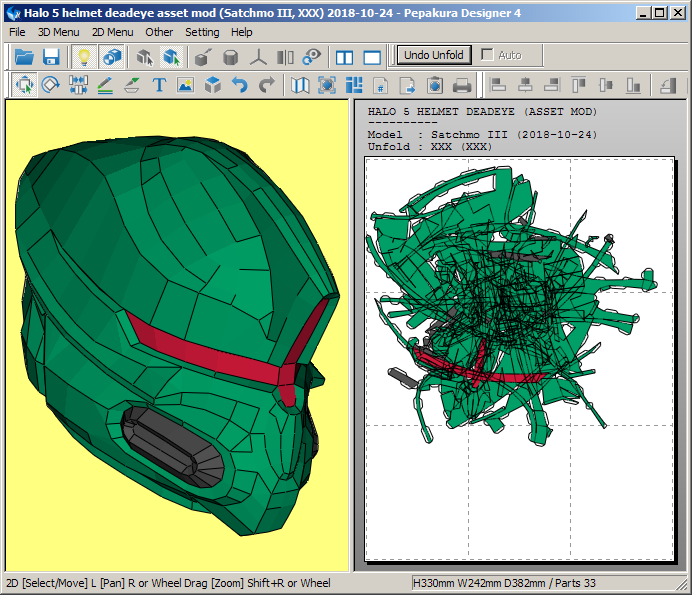Click the align horizontal center icon
This screenshot has height=595, width=692.
(x=525, y=84)
